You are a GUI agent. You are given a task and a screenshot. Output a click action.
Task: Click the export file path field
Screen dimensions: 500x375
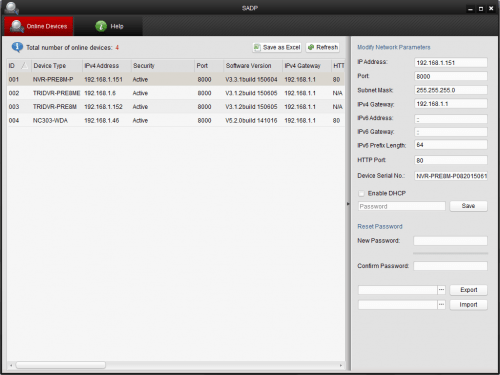pyautogui.click(x=398, y=290)
